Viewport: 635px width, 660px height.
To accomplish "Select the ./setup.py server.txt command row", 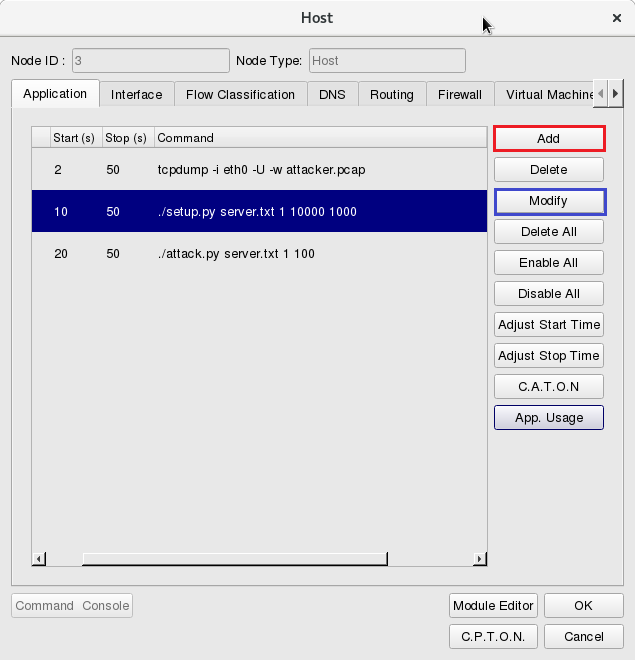I will click(259, 211).
